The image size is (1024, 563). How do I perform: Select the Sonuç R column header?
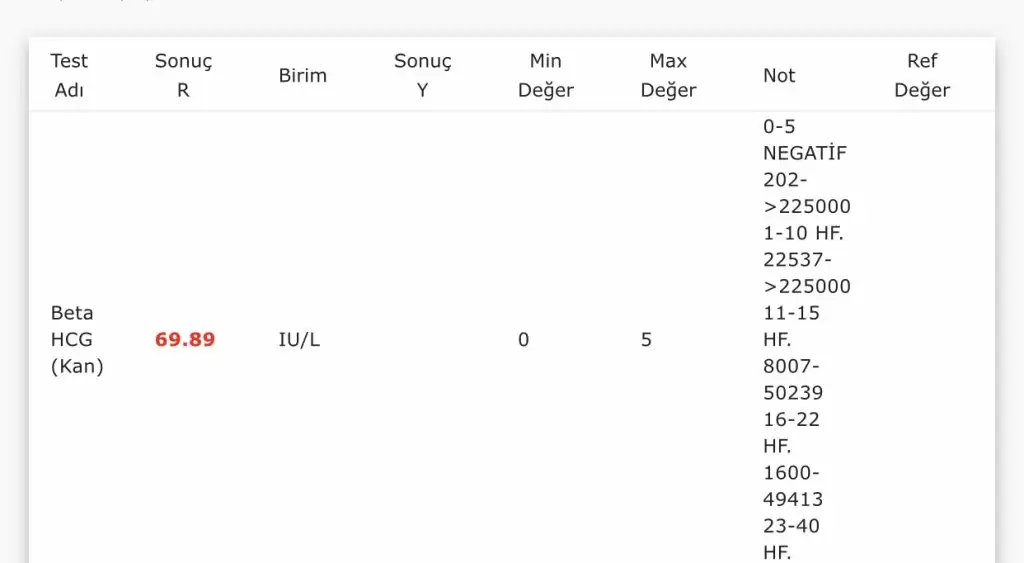point(183,75)
